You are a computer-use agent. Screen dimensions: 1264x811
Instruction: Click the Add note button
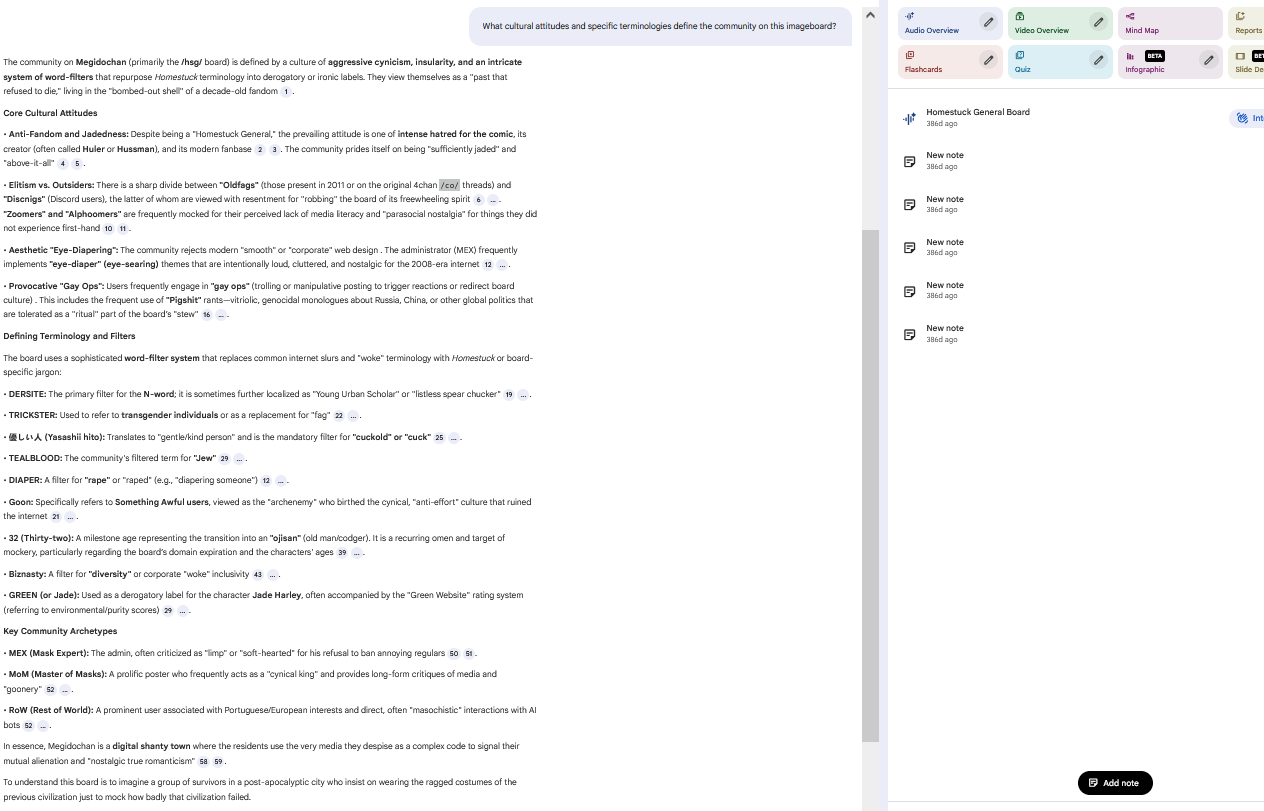[x=1115, y=783]
